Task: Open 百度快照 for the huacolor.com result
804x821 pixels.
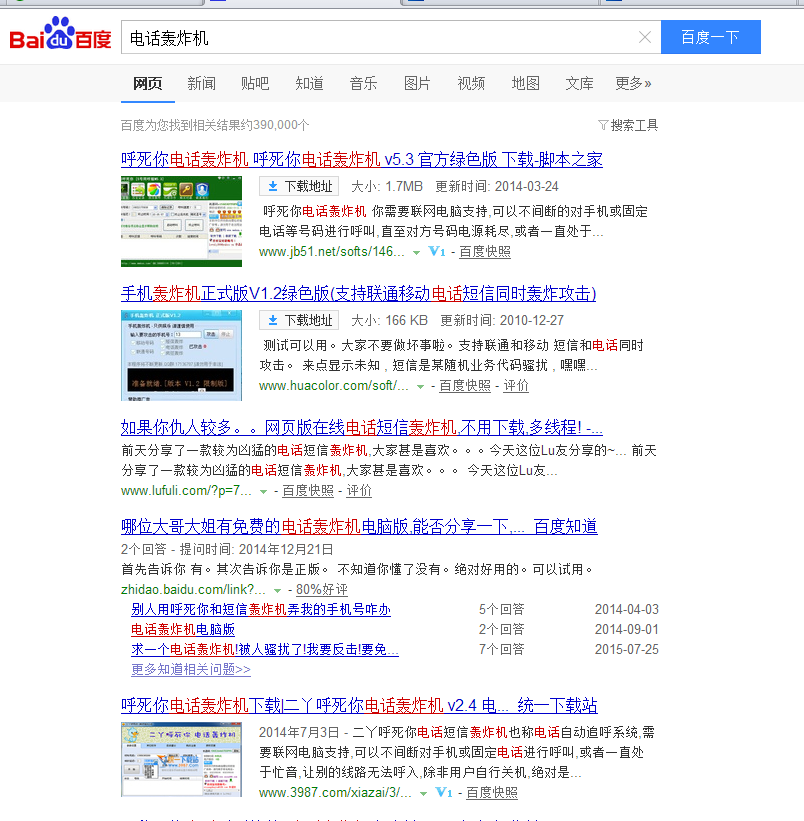Action: pos(465,386)
